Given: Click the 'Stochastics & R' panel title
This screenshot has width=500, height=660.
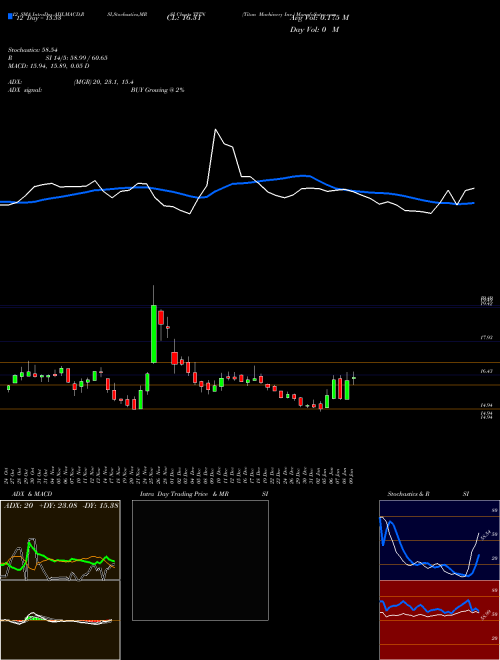Looking at the screenshot, I should pyautogui.click(x=409, y=494).
